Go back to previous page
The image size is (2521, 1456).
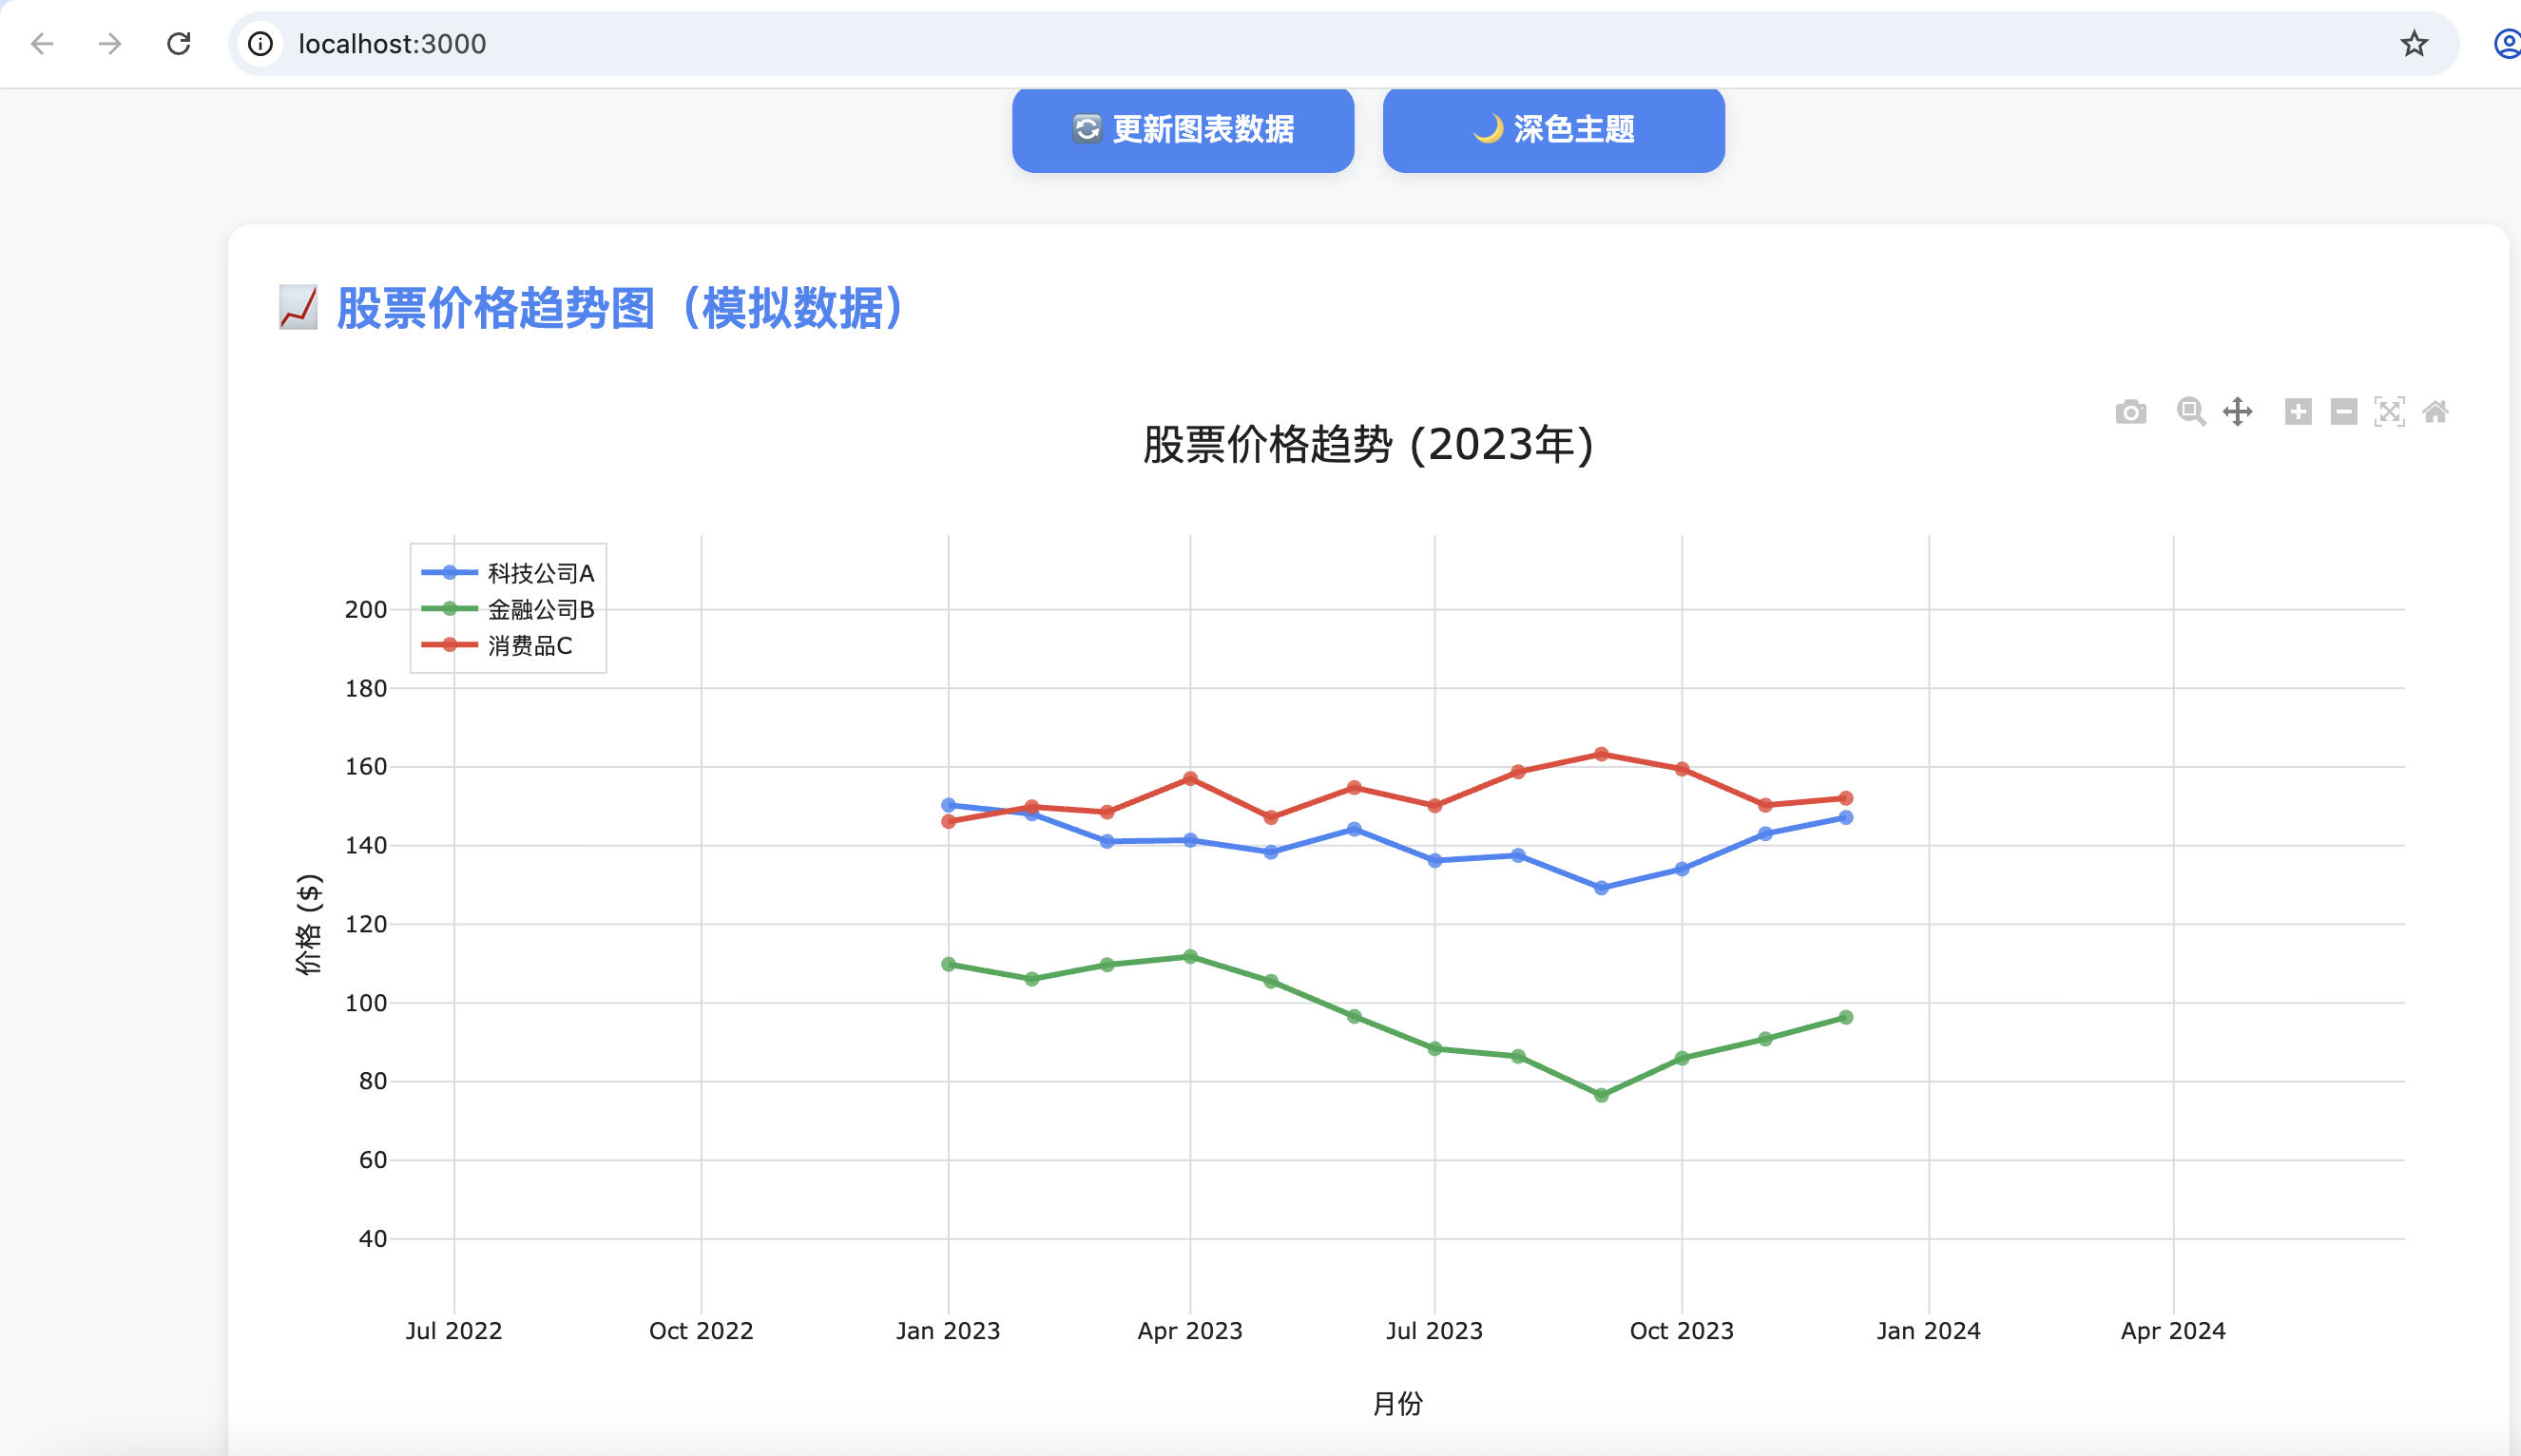[42, 44]
